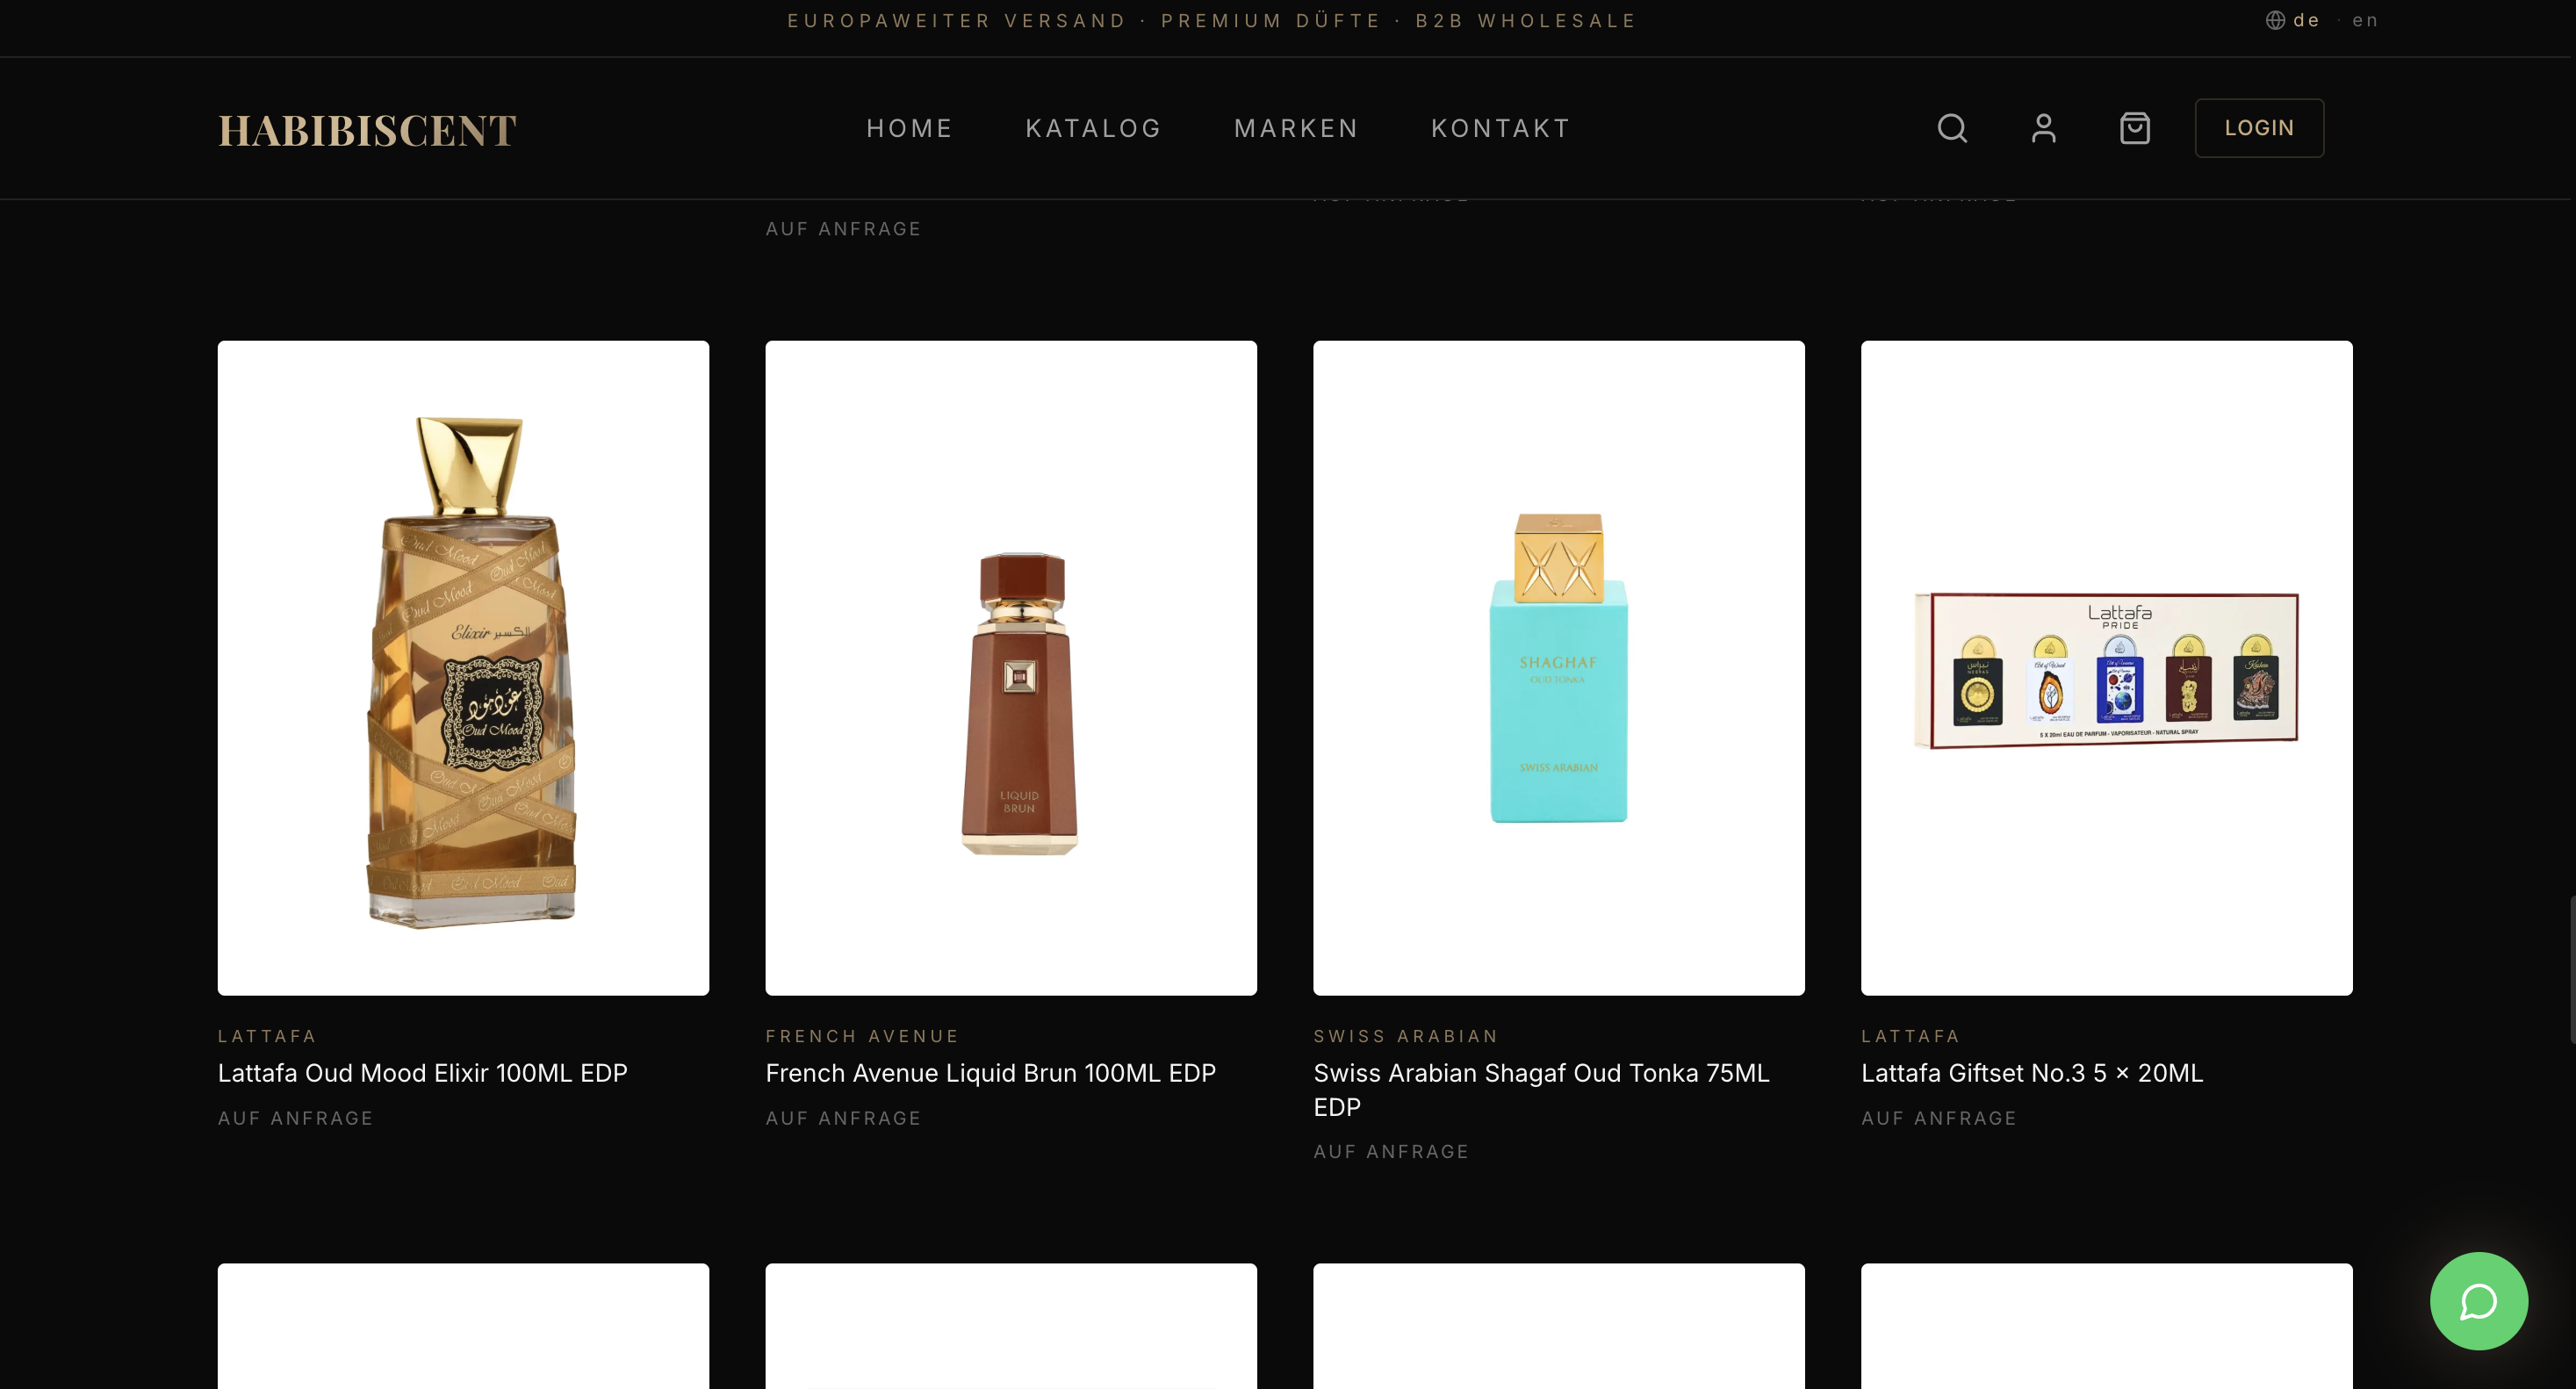Open 'Swiss Arabian Shagaf Oud Tonka 75ML EDP' title
Image resolution: width=2576 pixels, height=1389 pixels.
[1541, 1090]
